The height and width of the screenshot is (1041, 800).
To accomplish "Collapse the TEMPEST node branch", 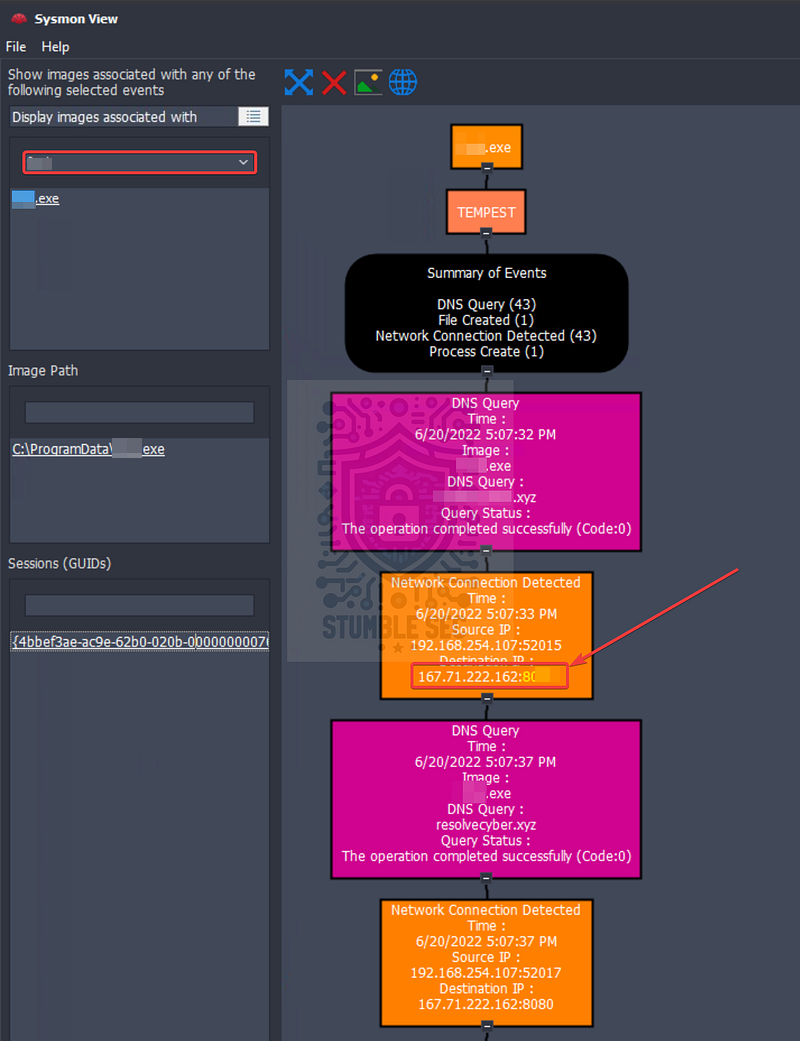I will (x=486, y=232).
